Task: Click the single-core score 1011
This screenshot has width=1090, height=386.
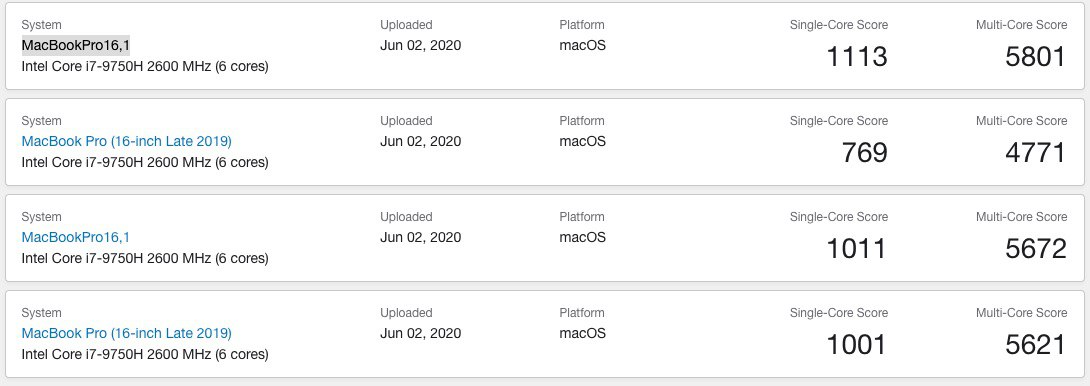Action: pos(856,248)
